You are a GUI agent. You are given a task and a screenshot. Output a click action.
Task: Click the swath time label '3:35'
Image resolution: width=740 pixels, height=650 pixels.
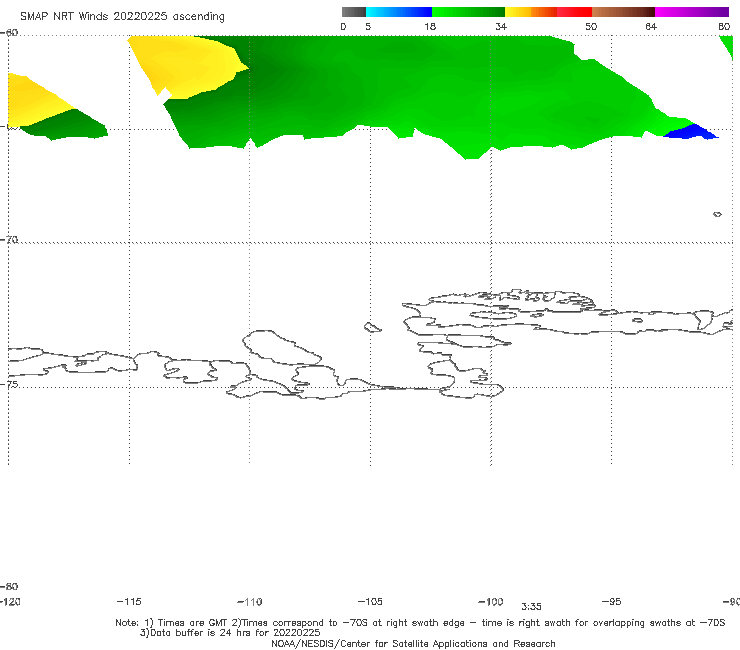(x=531, y=607)
